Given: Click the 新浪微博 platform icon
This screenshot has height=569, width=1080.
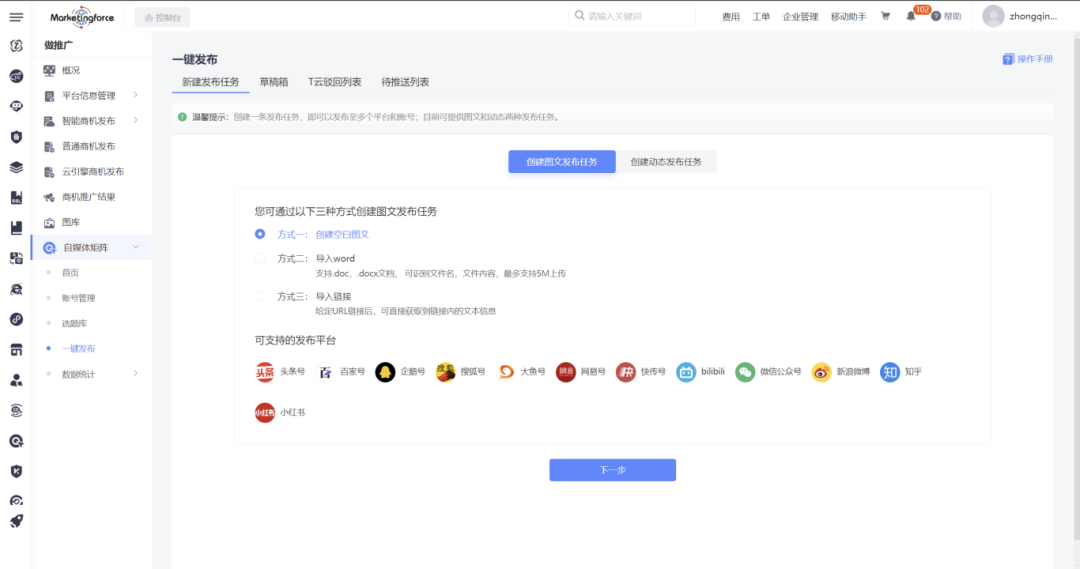Looking at the screenshot, I should (821, 372).
